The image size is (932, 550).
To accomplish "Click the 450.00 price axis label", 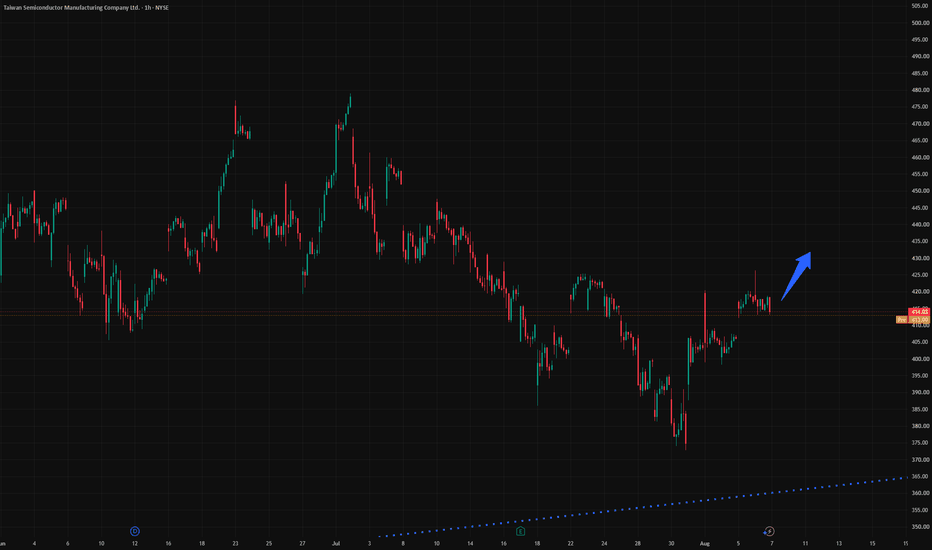I will pyautogui.click(x=920, y=191).
